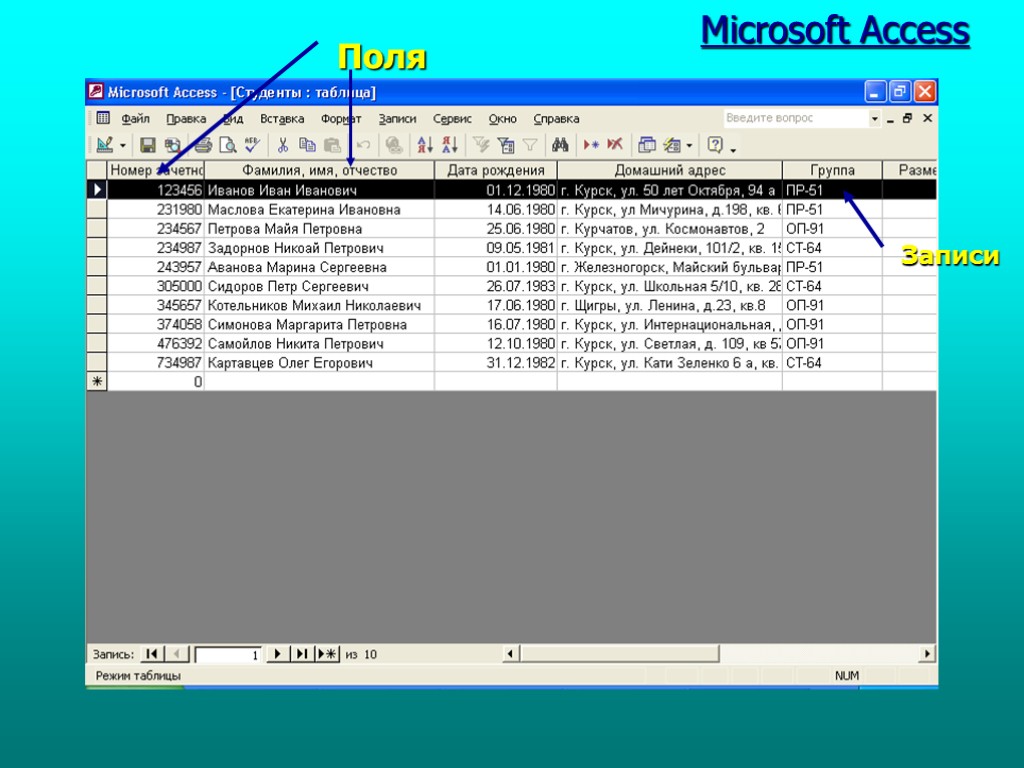The image size is (1024, 768).
Task: Select the new blank record row marker
Action: point(97,382)
